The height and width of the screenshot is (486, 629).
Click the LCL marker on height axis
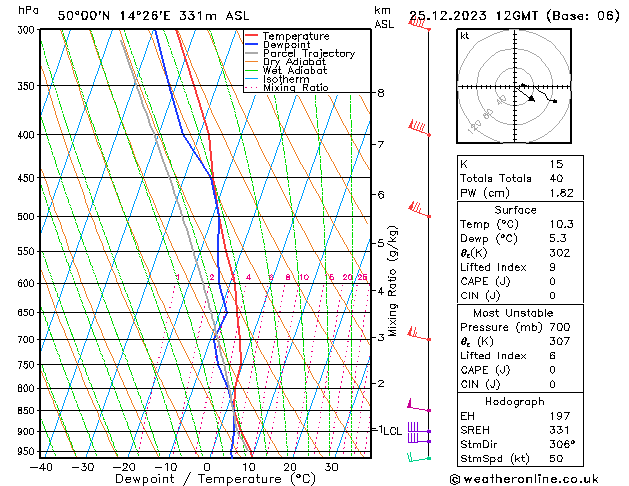(x=391, y=431)
